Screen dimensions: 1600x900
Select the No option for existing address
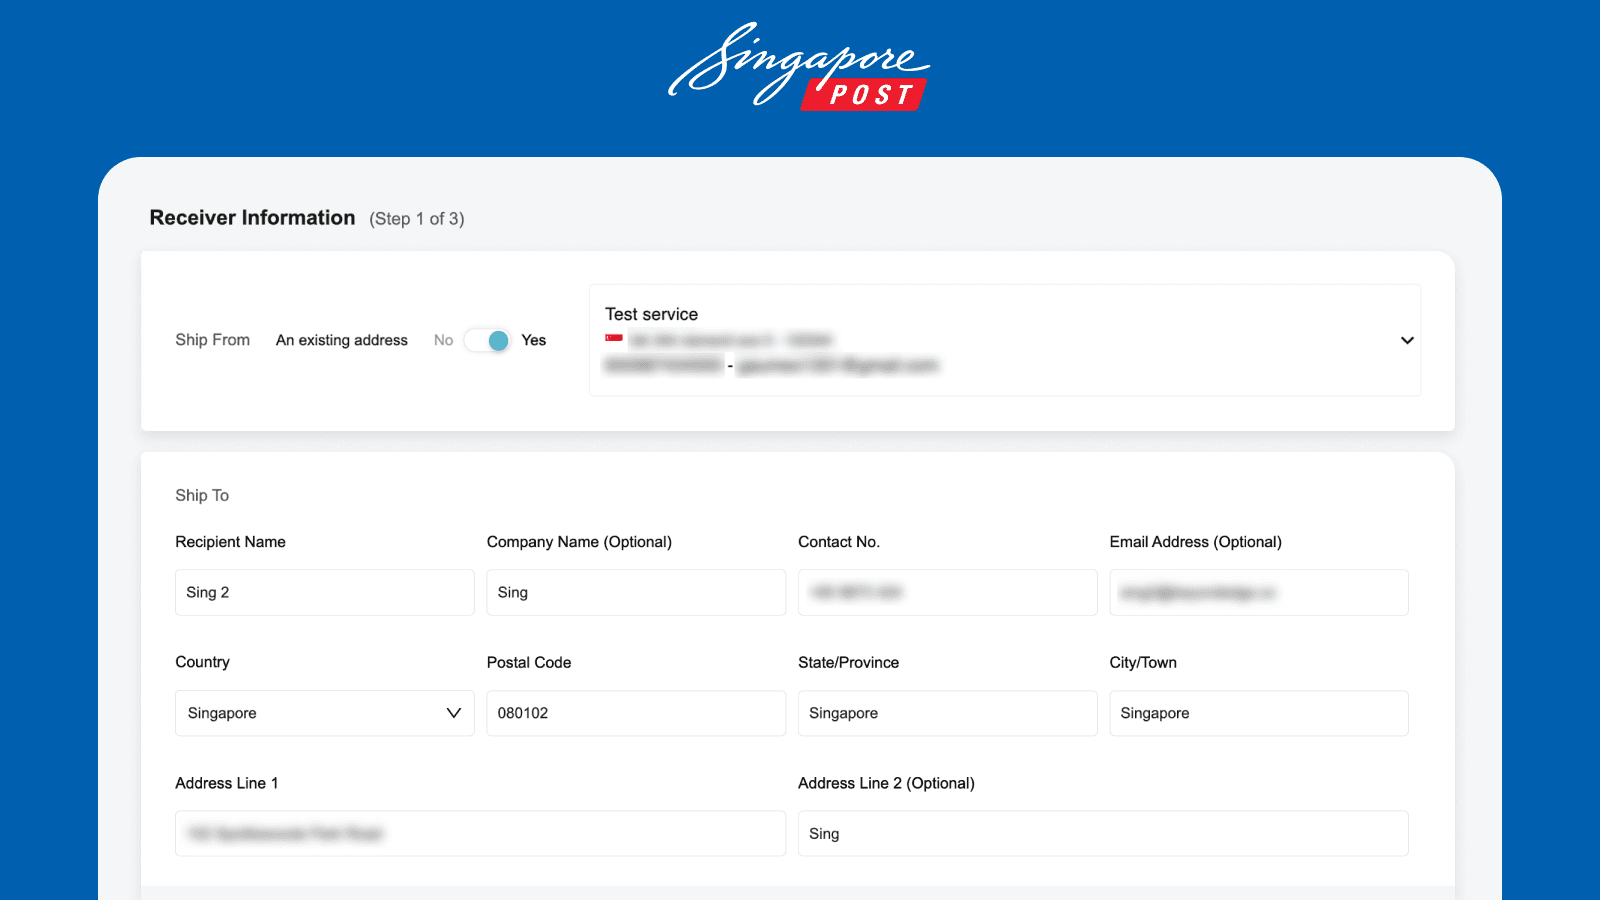[x=443, y=340]
